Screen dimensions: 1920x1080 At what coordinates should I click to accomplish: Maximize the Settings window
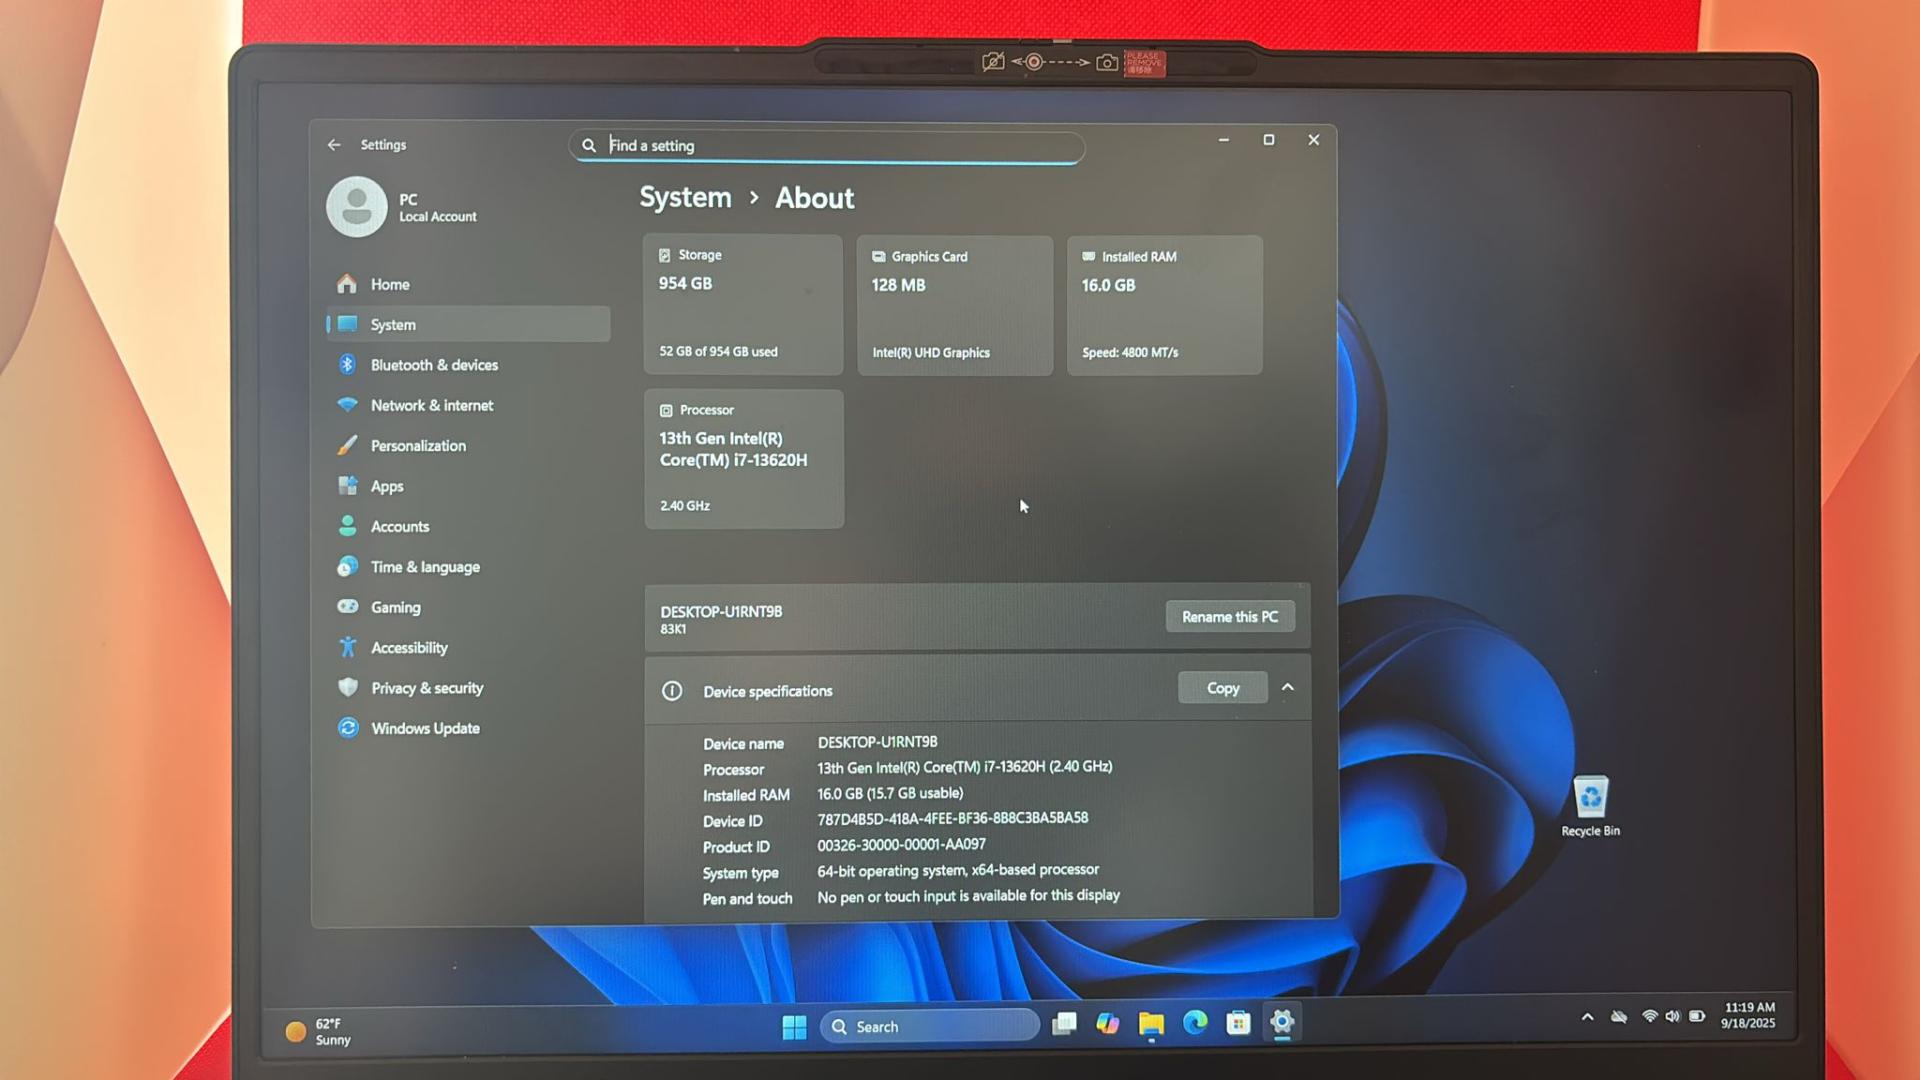pyautogui.click(x=1268, y=140)
